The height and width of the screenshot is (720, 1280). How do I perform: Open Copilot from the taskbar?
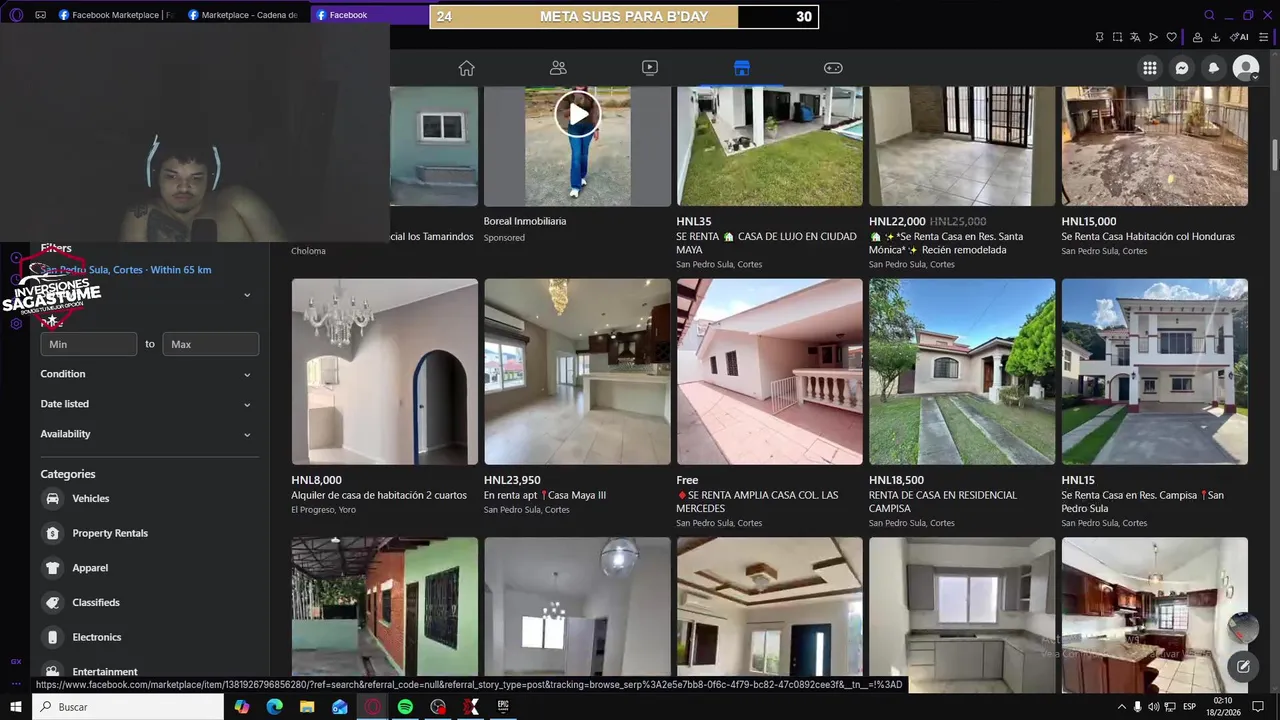pyautogui.click(x=242, y=707)
